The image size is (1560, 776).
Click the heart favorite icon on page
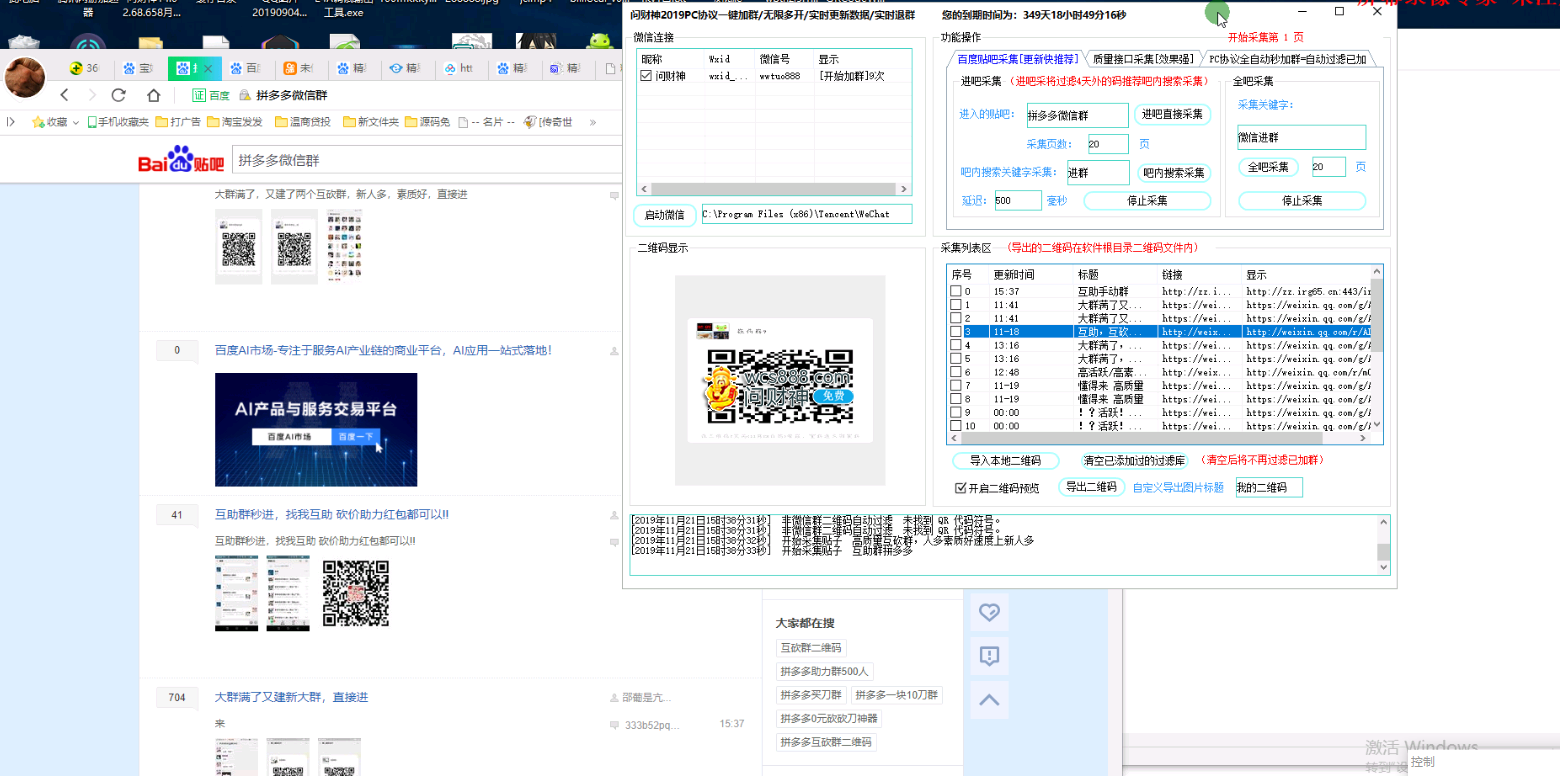pos(989,612)
